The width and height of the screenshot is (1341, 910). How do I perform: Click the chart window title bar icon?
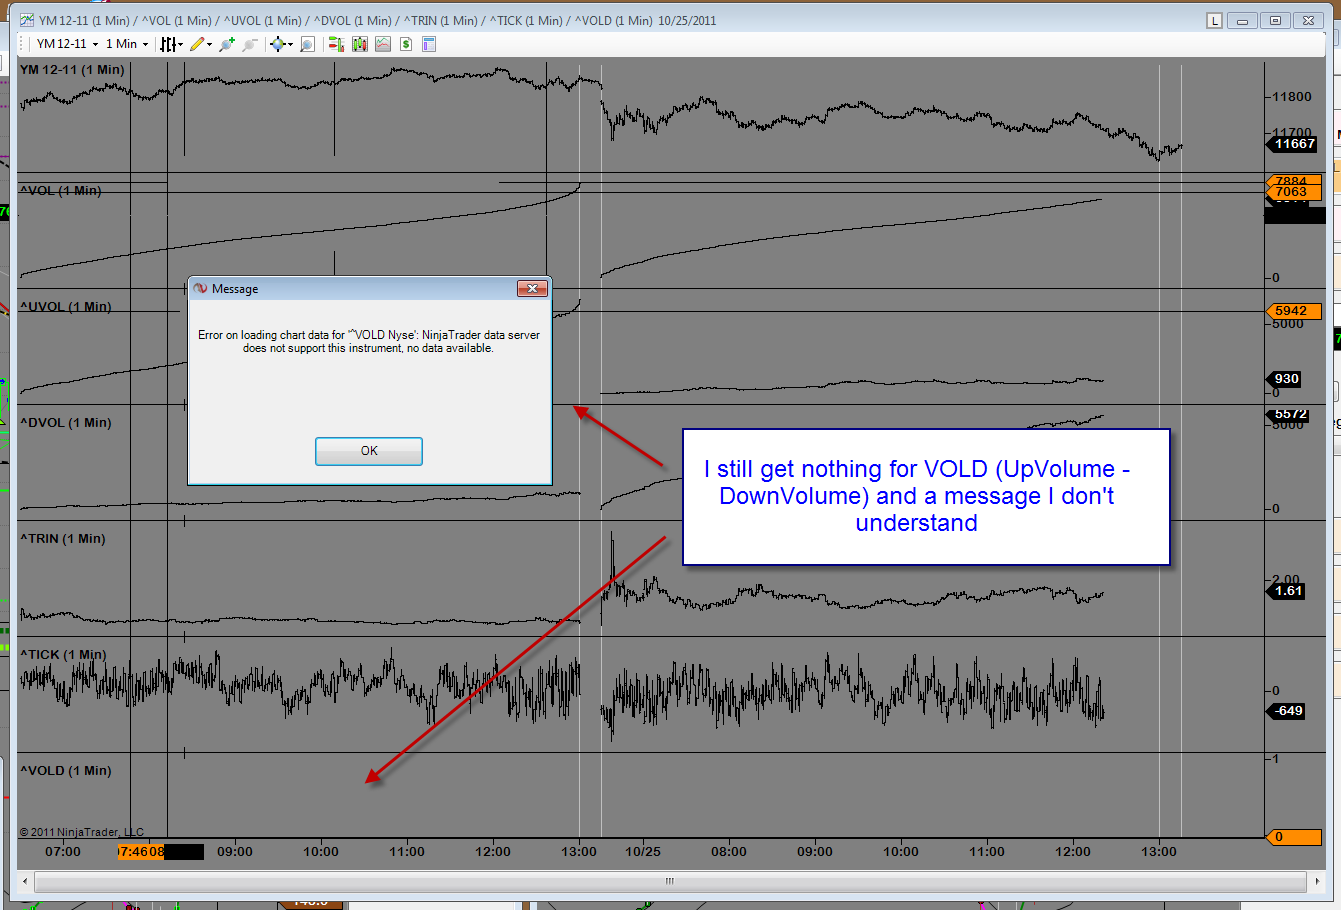pos(27,20)
